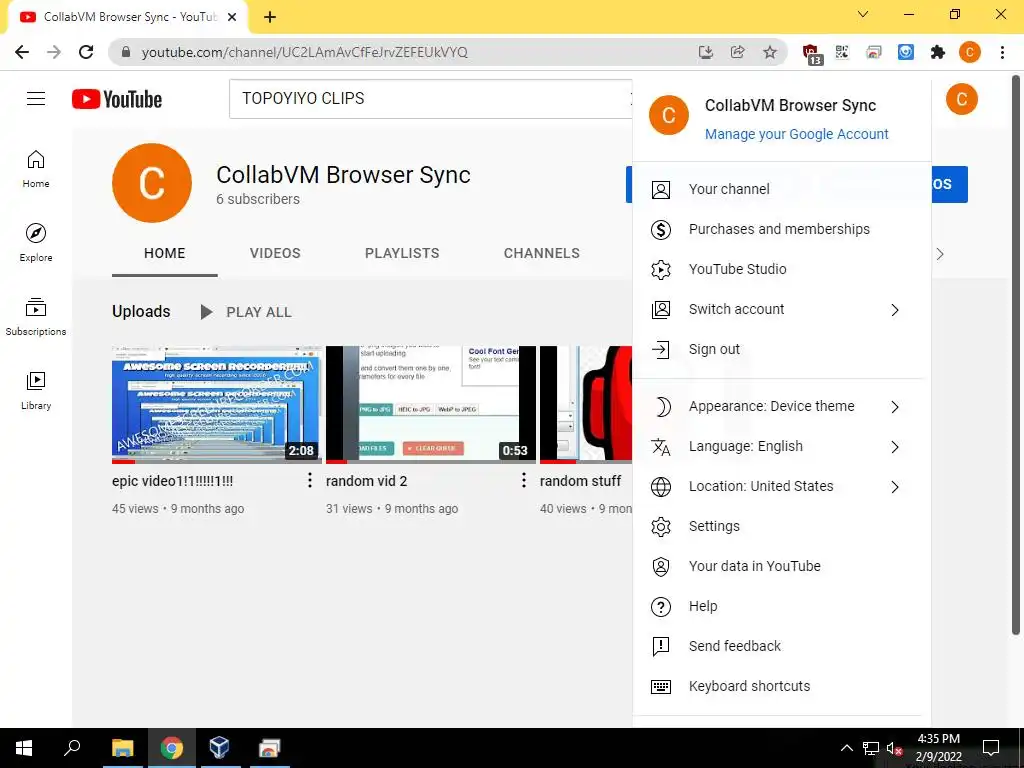Open Your data in YouTube
Image resolution: width=1024 pixels, height=768 pixels.
(777, 566)
